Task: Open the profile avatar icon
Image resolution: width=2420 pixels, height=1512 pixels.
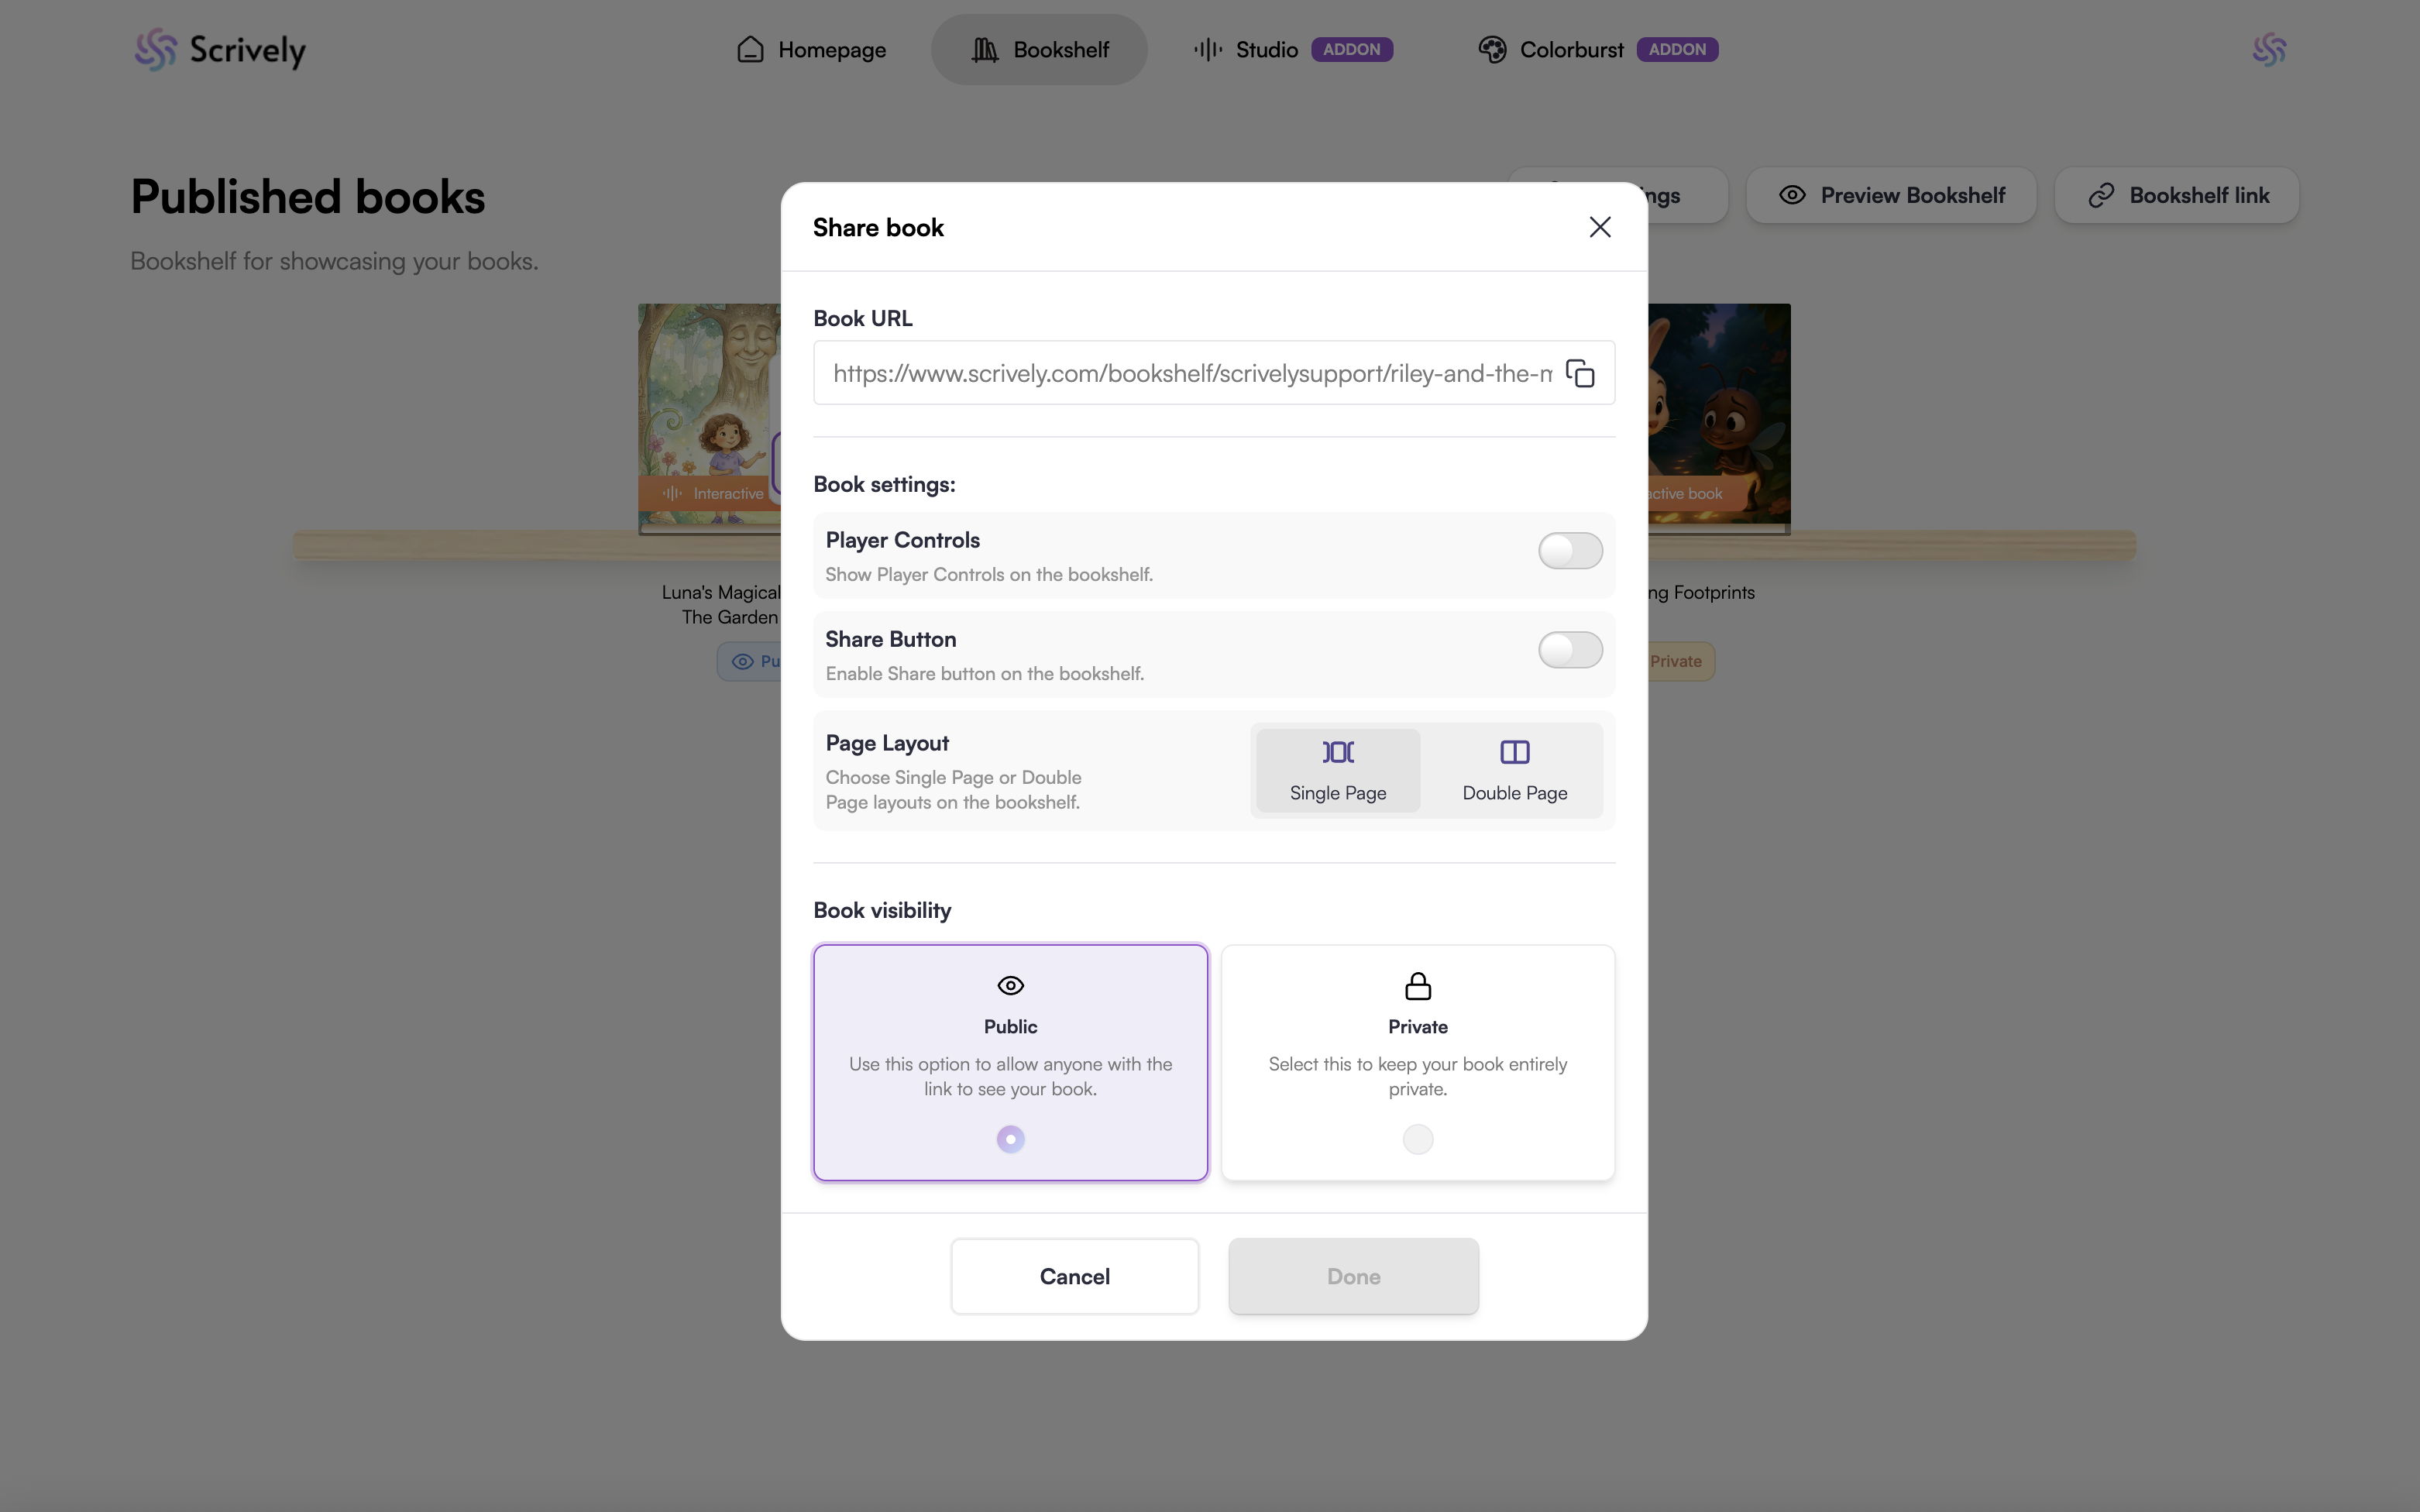Action: point(2269,50)
